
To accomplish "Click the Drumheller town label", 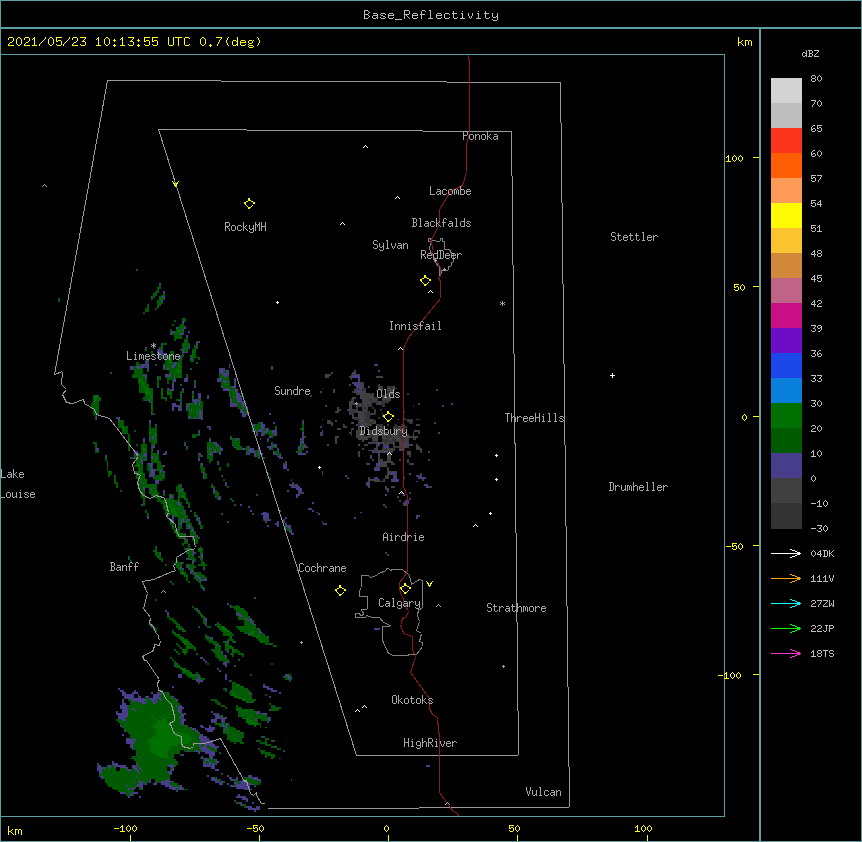I will click(x=638, y=487).
